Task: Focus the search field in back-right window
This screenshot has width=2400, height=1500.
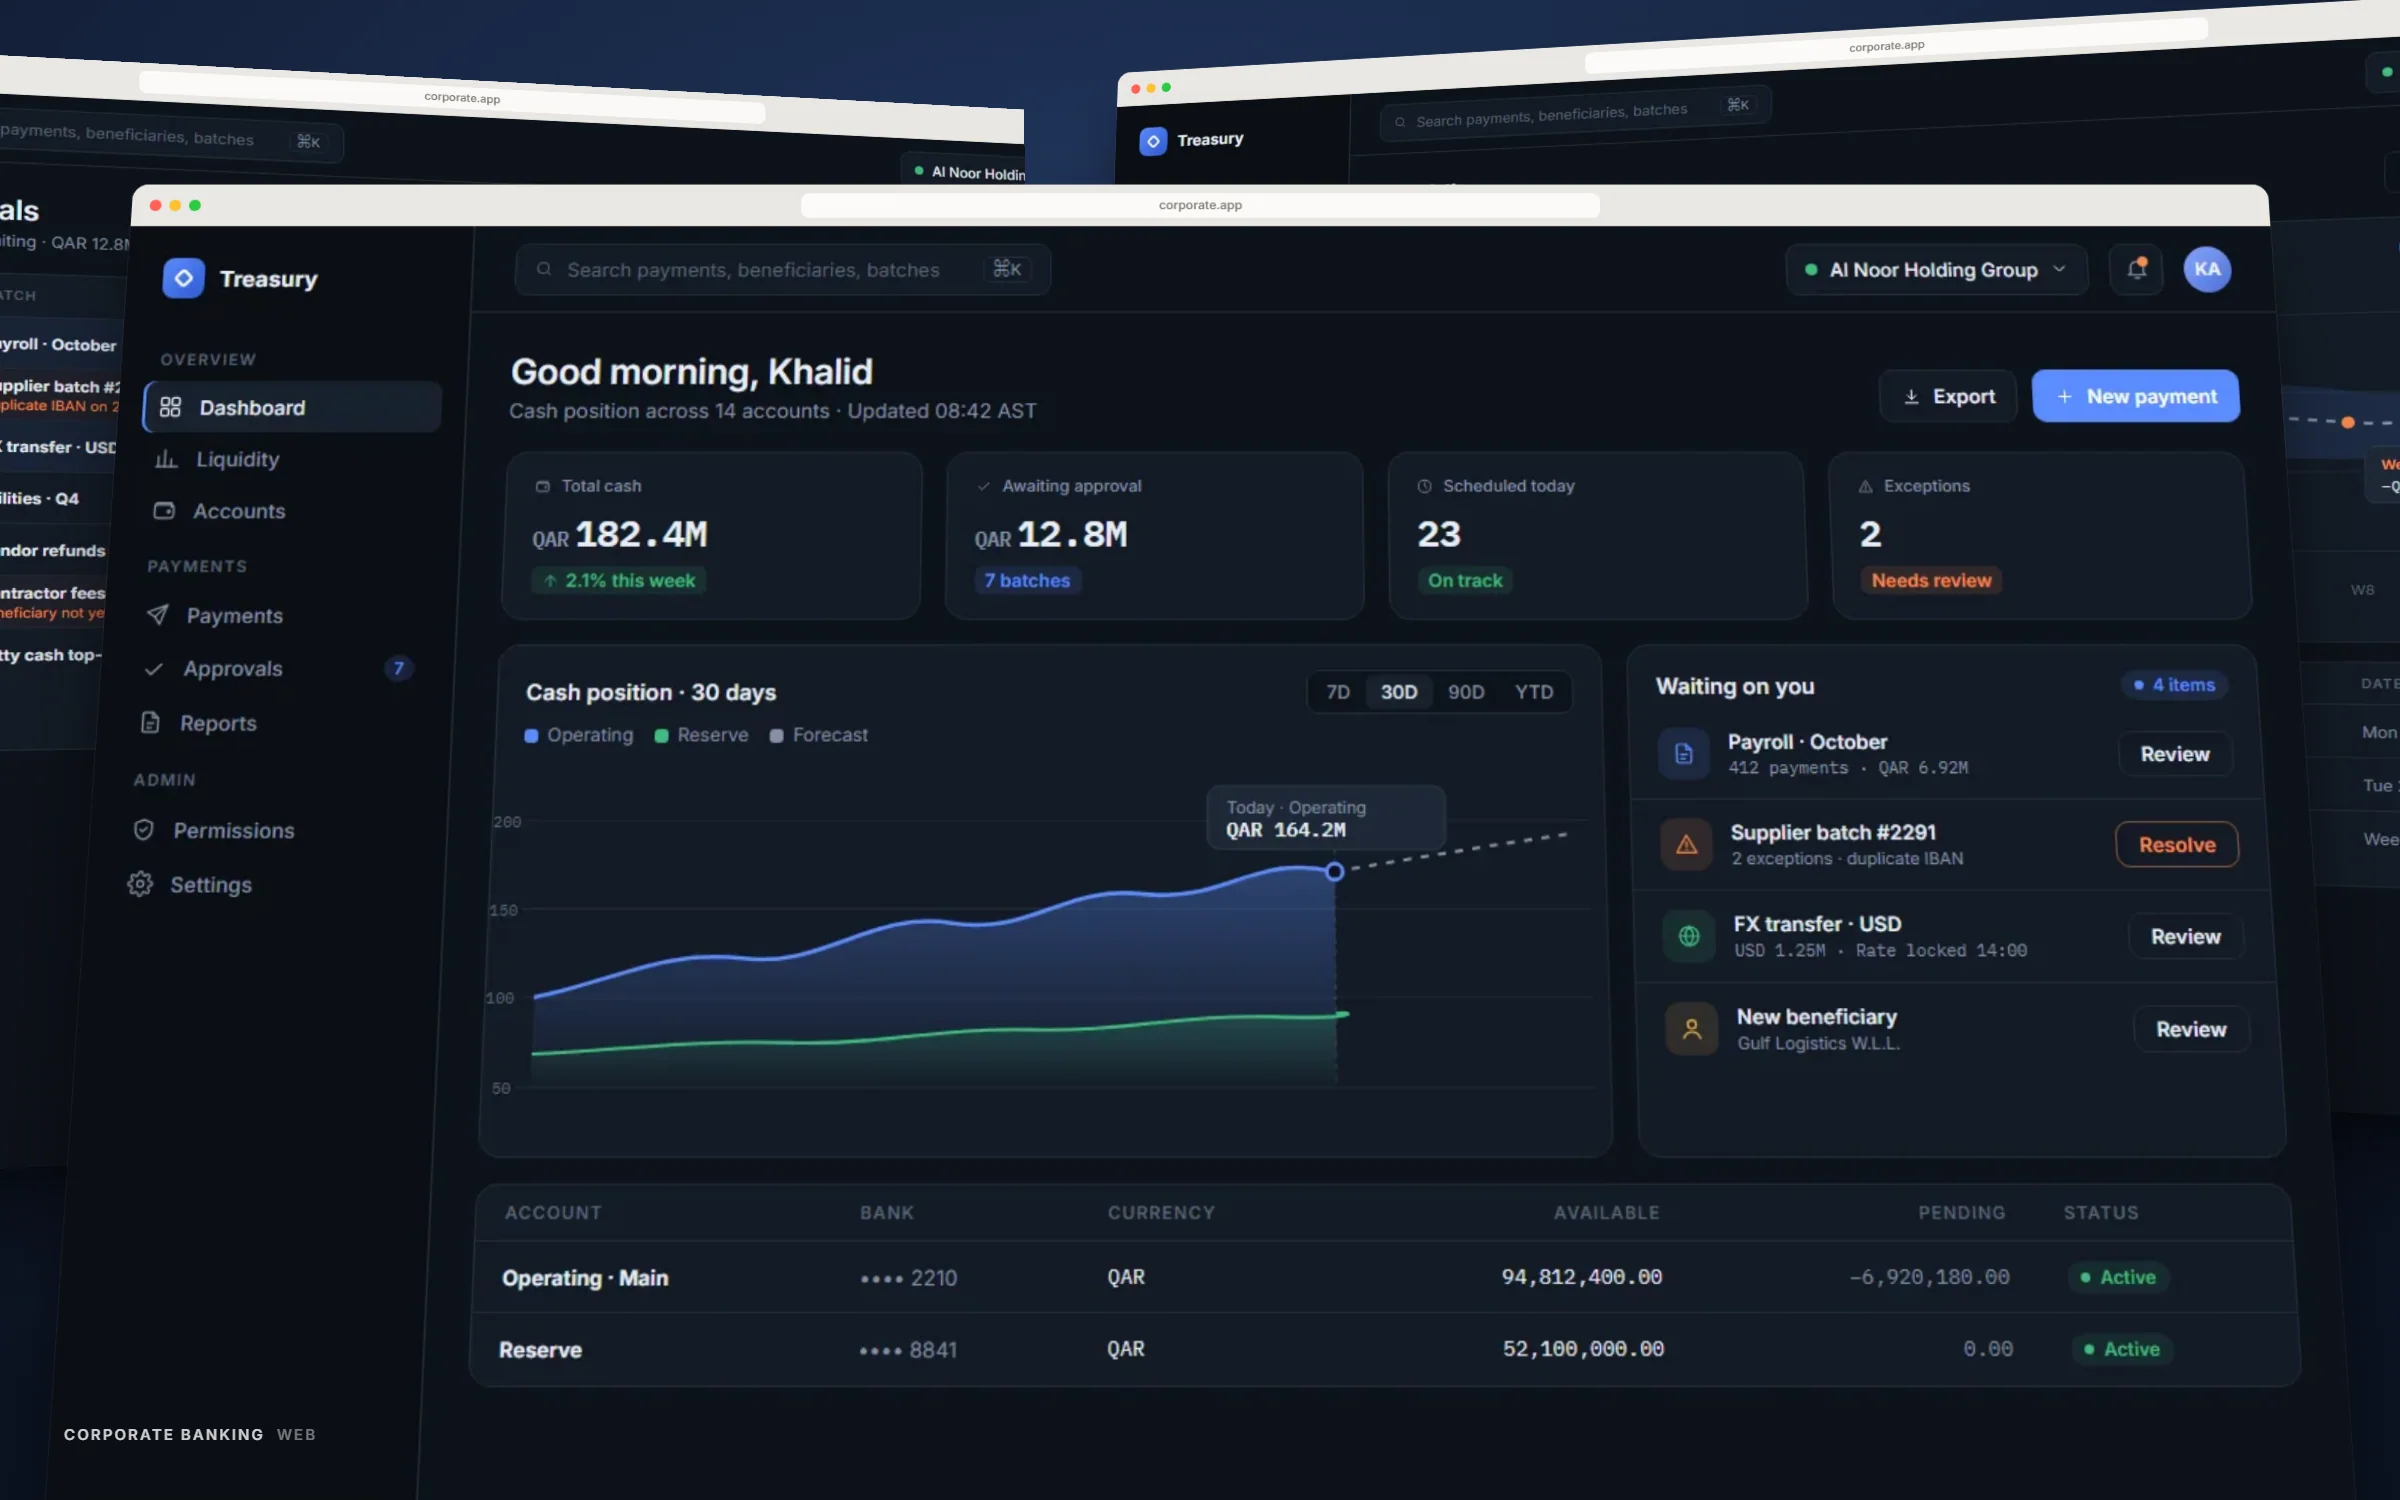Action: [x=1575, y=112]
